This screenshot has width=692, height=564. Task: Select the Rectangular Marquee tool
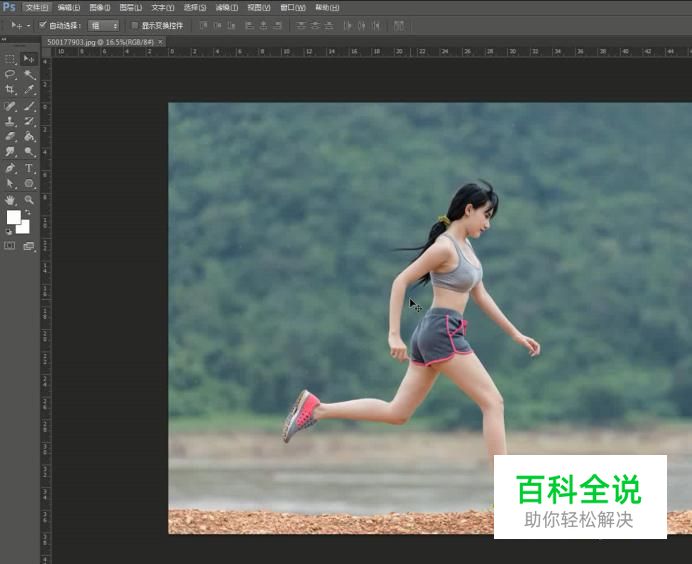click(10, 59)
